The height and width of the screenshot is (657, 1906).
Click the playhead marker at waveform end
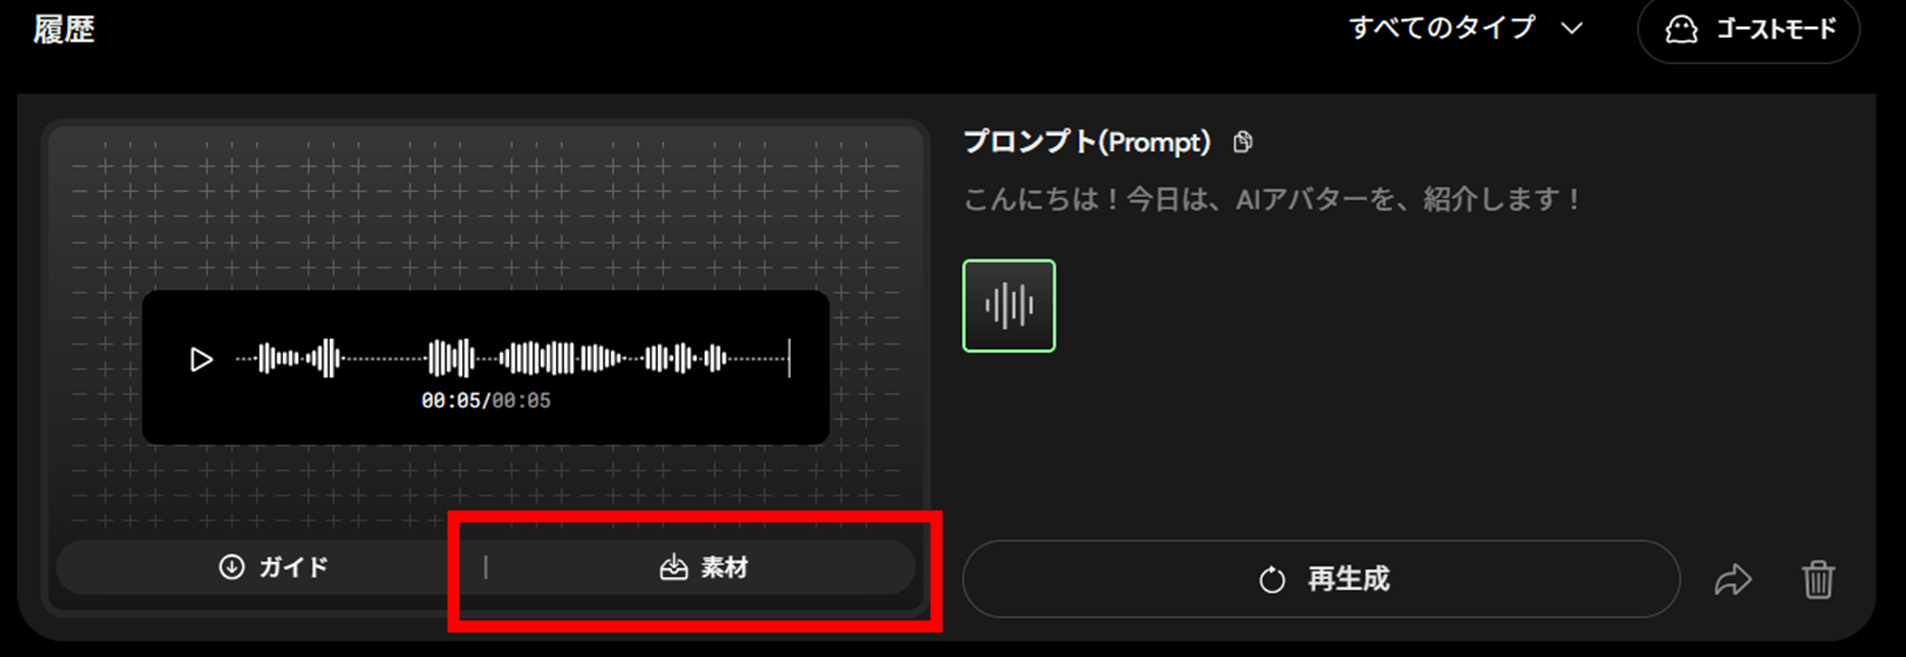(x=789, y=358)
